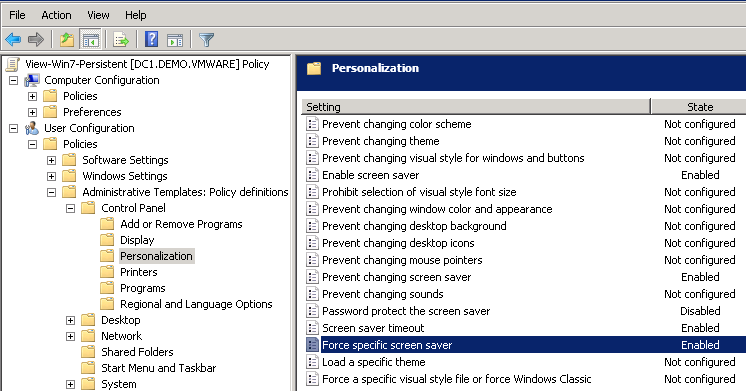
Task: Expand the System node
Action: (70, 385)
